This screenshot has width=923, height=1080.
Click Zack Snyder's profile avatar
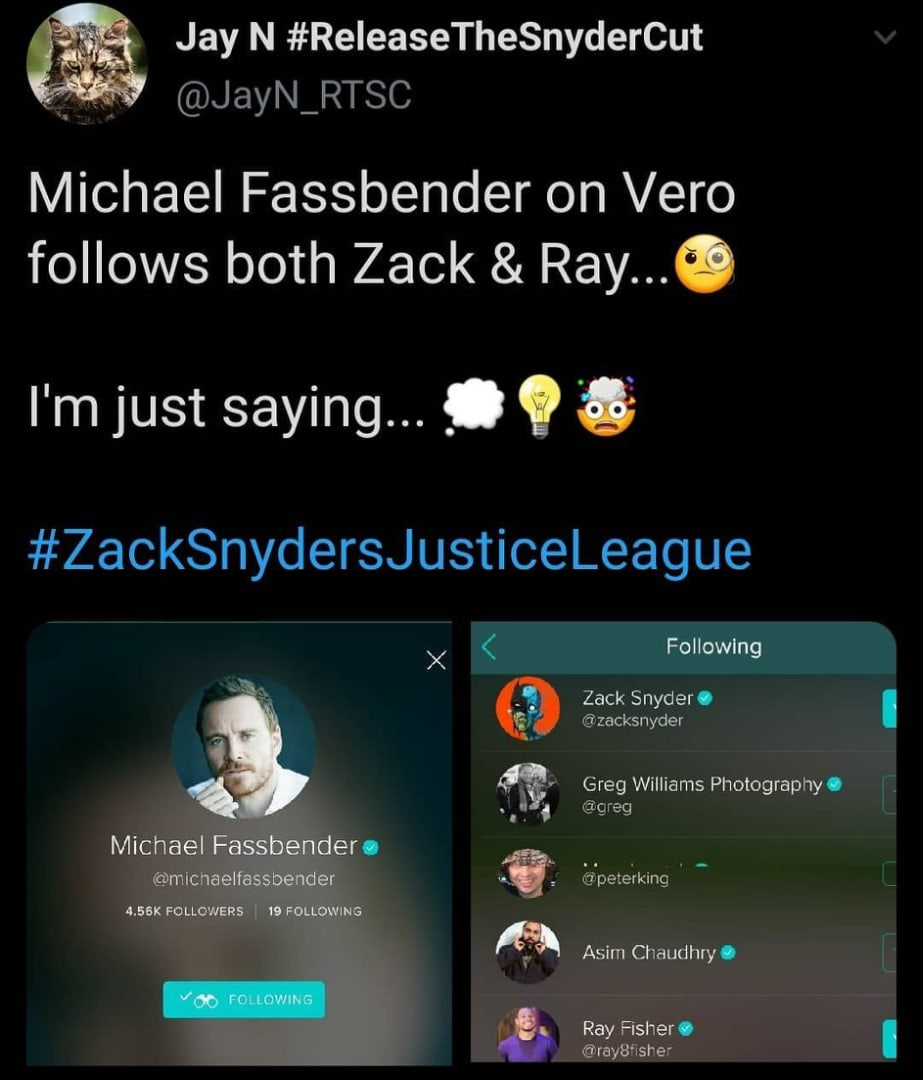click(528, 708)
